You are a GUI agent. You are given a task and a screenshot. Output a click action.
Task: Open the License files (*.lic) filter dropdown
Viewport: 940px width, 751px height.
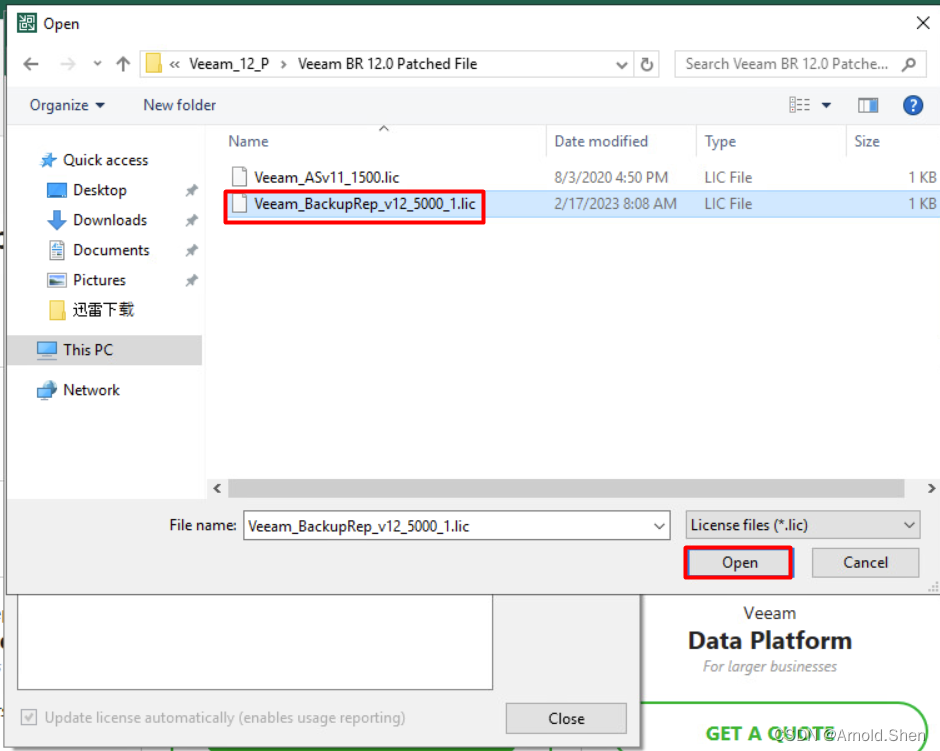click(802, 525)
